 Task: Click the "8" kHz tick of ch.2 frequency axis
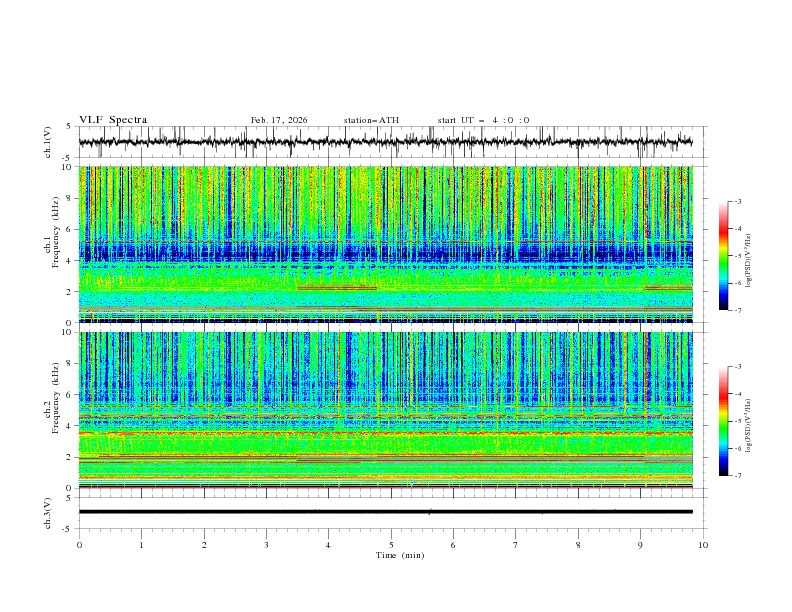coord(70,364)
